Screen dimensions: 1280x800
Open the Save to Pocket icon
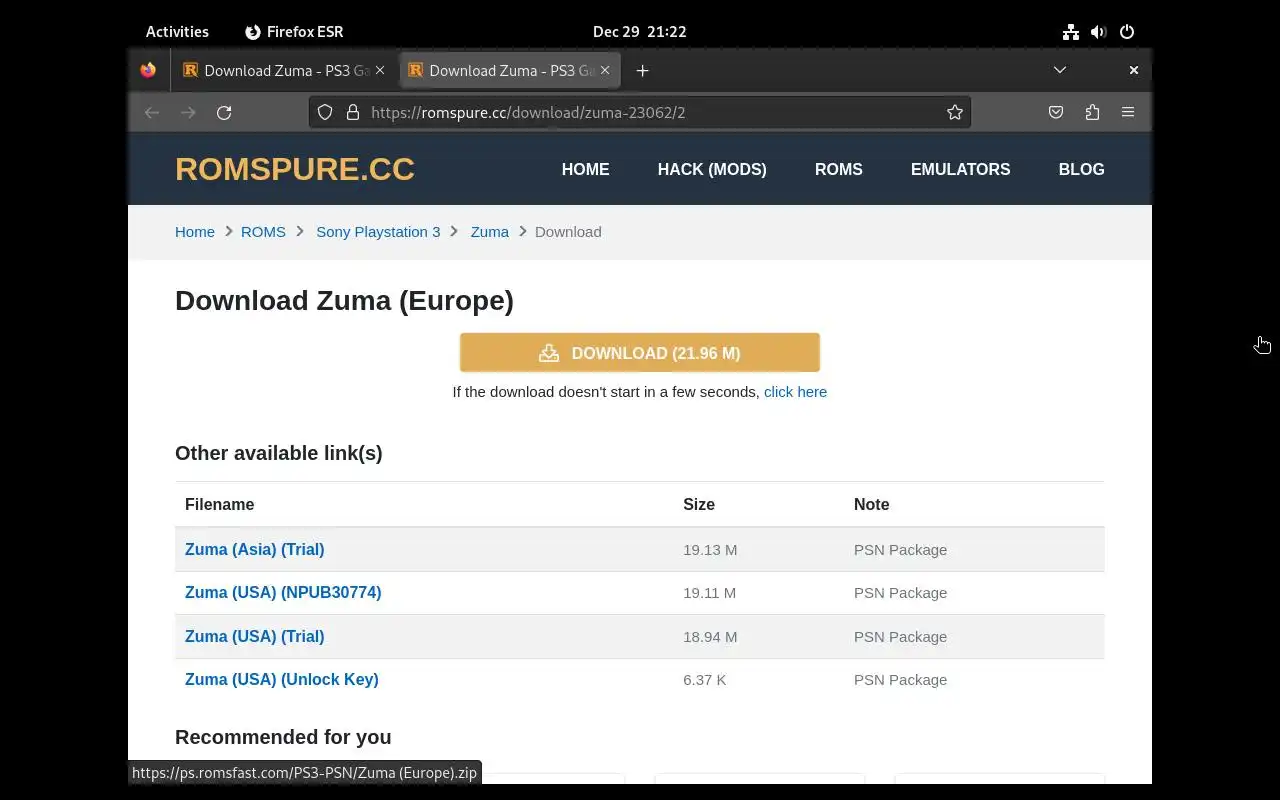(x=1056, y=112)
